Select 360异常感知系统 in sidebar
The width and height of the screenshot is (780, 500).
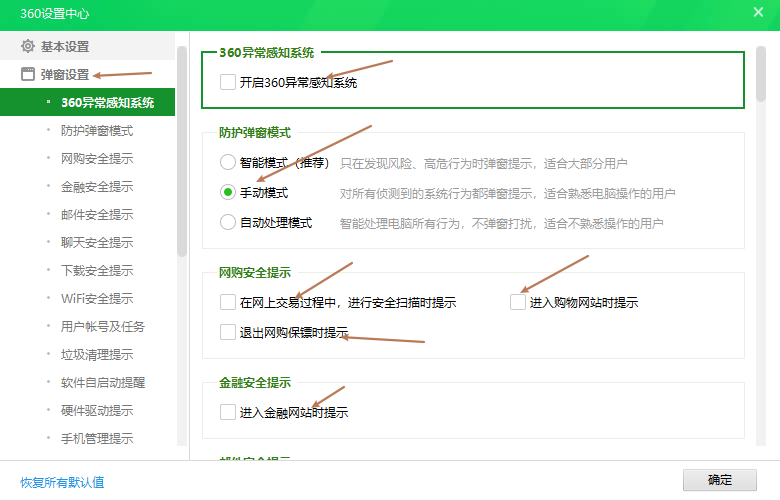pyautogui.click(x=88, y=102)
